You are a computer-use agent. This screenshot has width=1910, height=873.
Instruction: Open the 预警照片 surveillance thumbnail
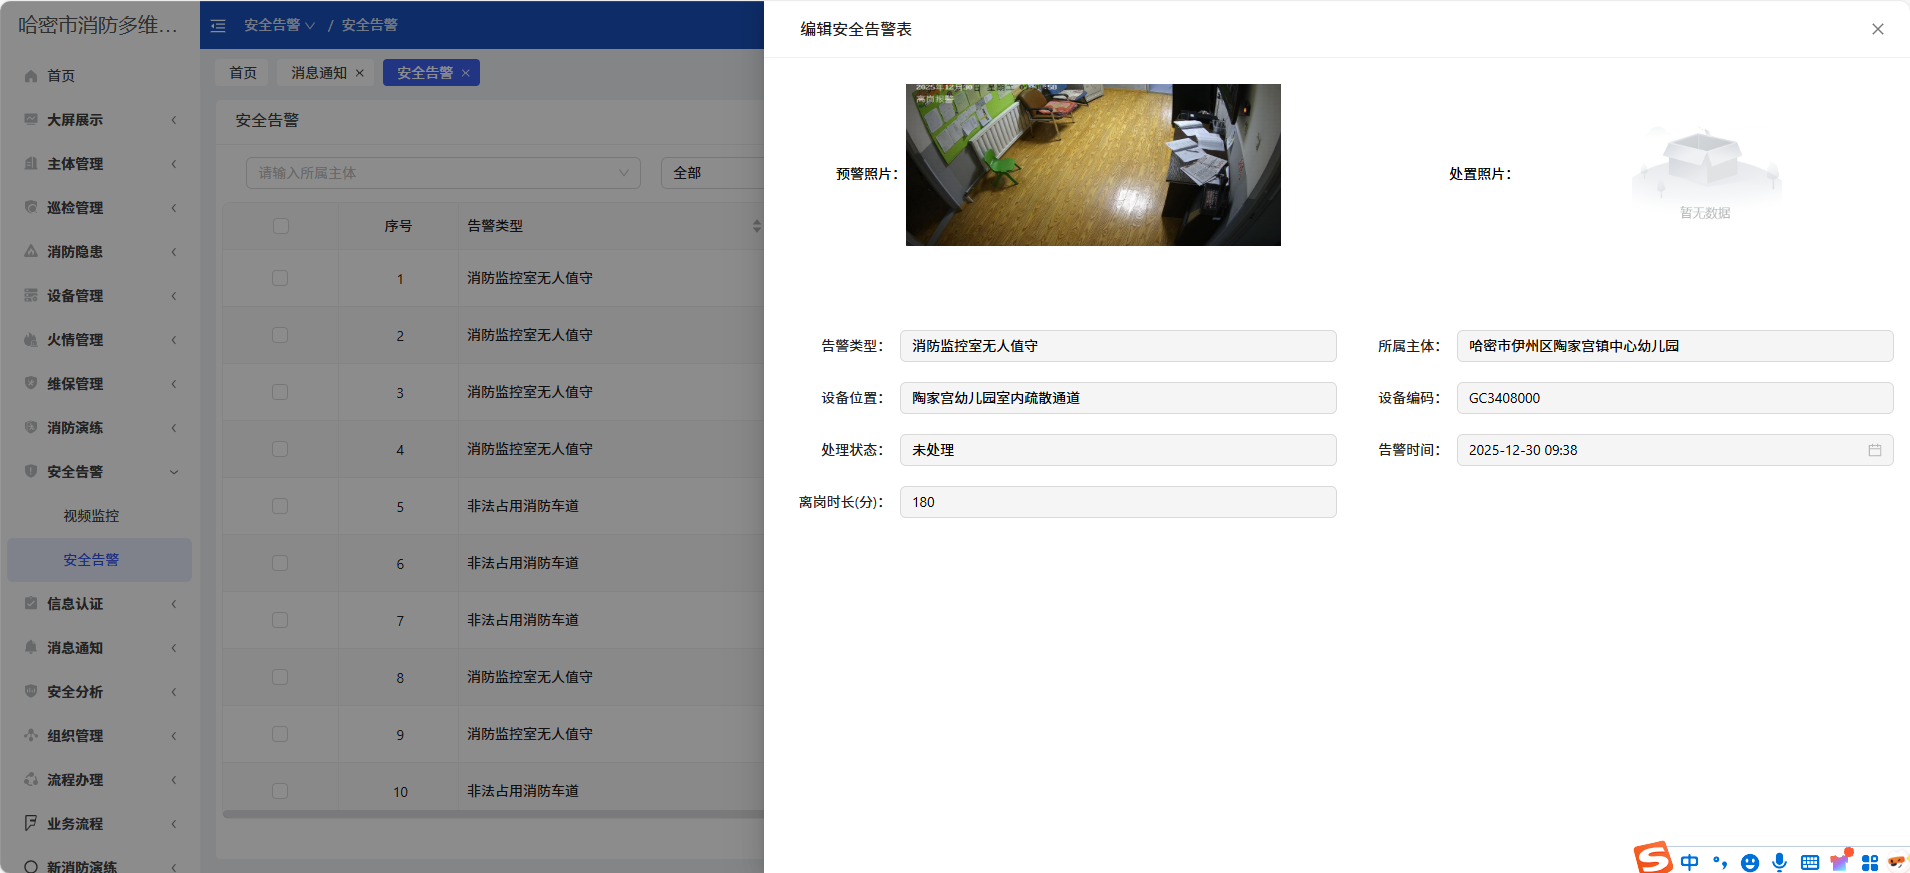(x=1092, y=165)
